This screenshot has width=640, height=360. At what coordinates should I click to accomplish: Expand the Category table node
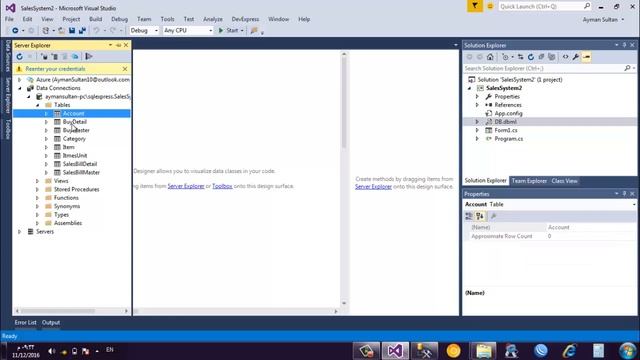coord(46,139)
